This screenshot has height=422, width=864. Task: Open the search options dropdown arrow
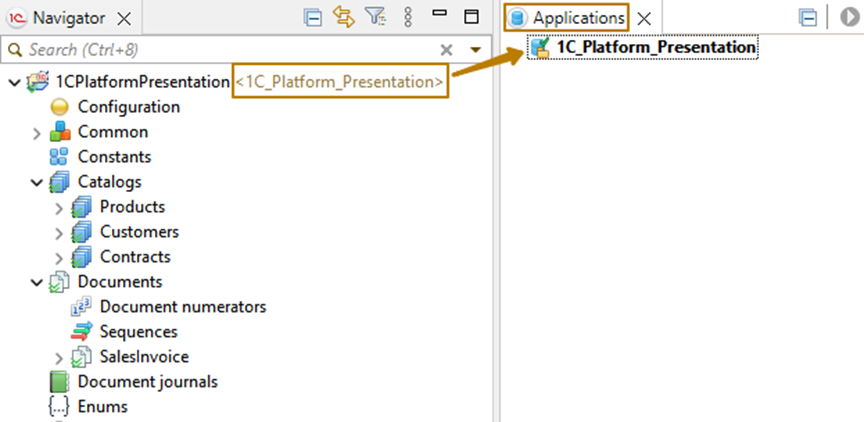(x=475, y=50)
